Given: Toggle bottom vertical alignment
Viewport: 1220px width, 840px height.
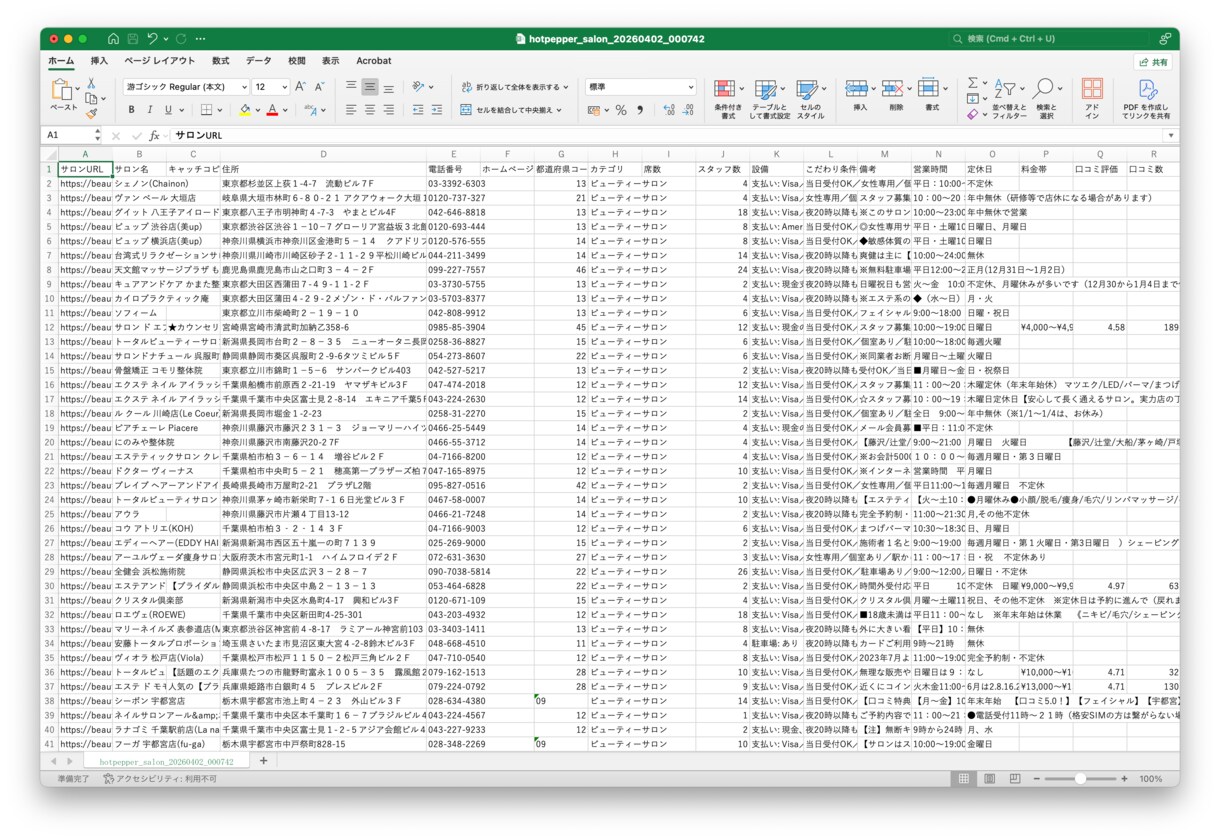Looking at the screenshot, I should coord(388,87).
